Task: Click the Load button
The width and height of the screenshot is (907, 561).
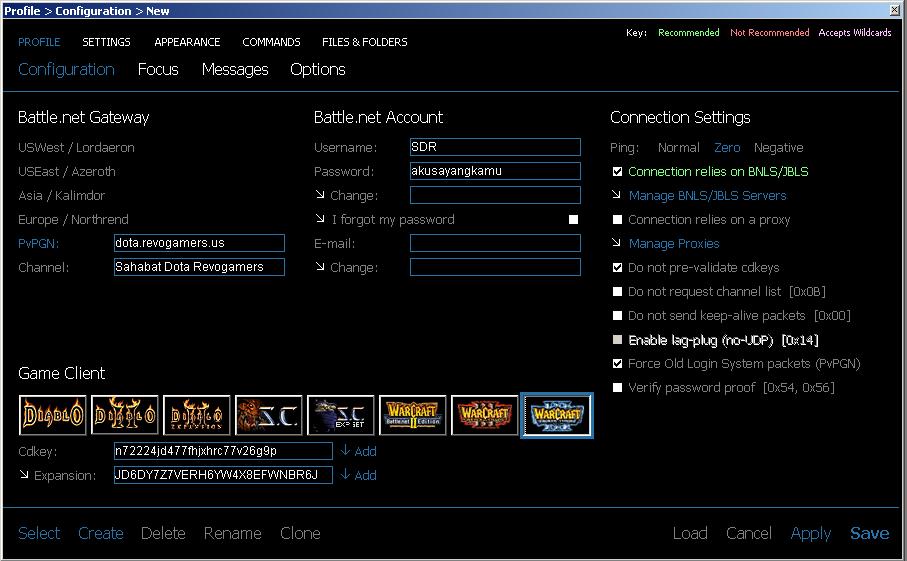Action: [x=690, y=533]
